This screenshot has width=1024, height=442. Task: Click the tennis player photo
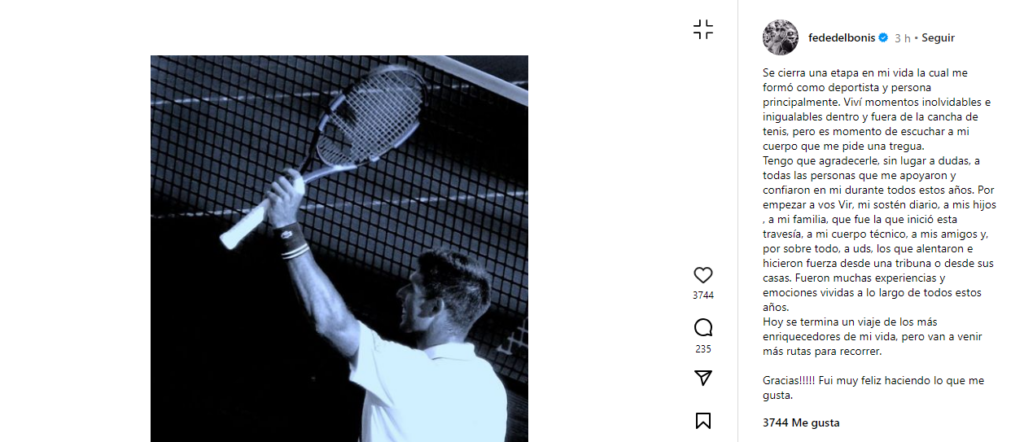(339, 249)
